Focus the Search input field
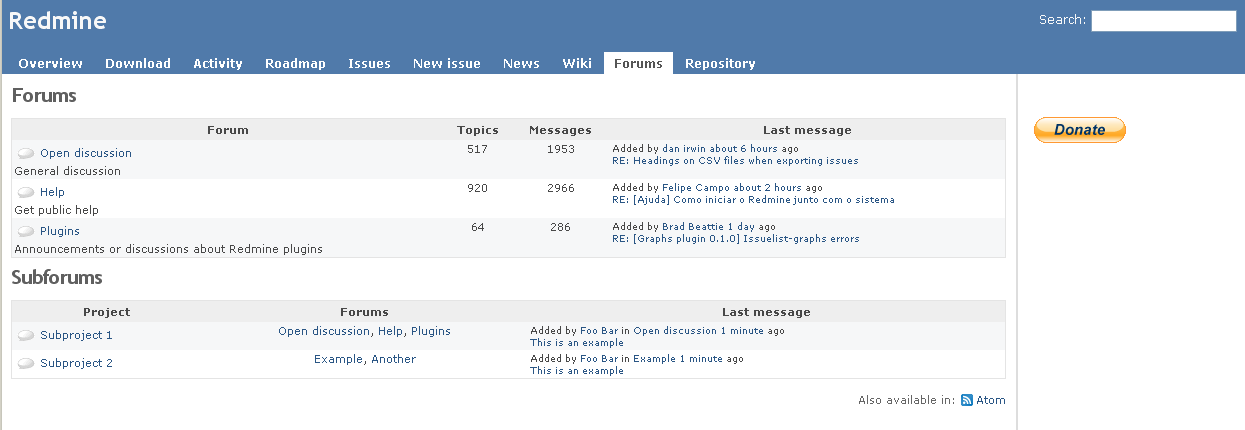The image size is (1245, 430). click(x=1164, y=21)
